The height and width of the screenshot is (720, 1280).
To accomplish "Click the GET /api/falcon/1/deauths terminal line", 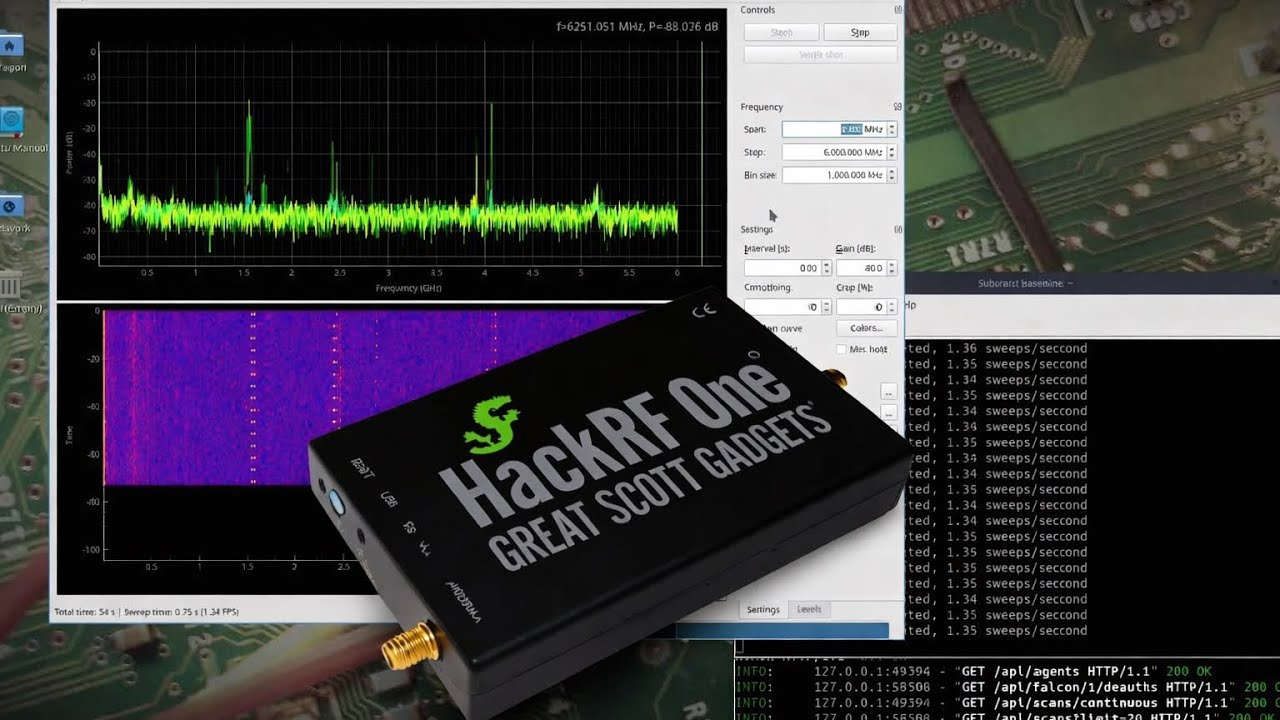I will coord(1008,687).
